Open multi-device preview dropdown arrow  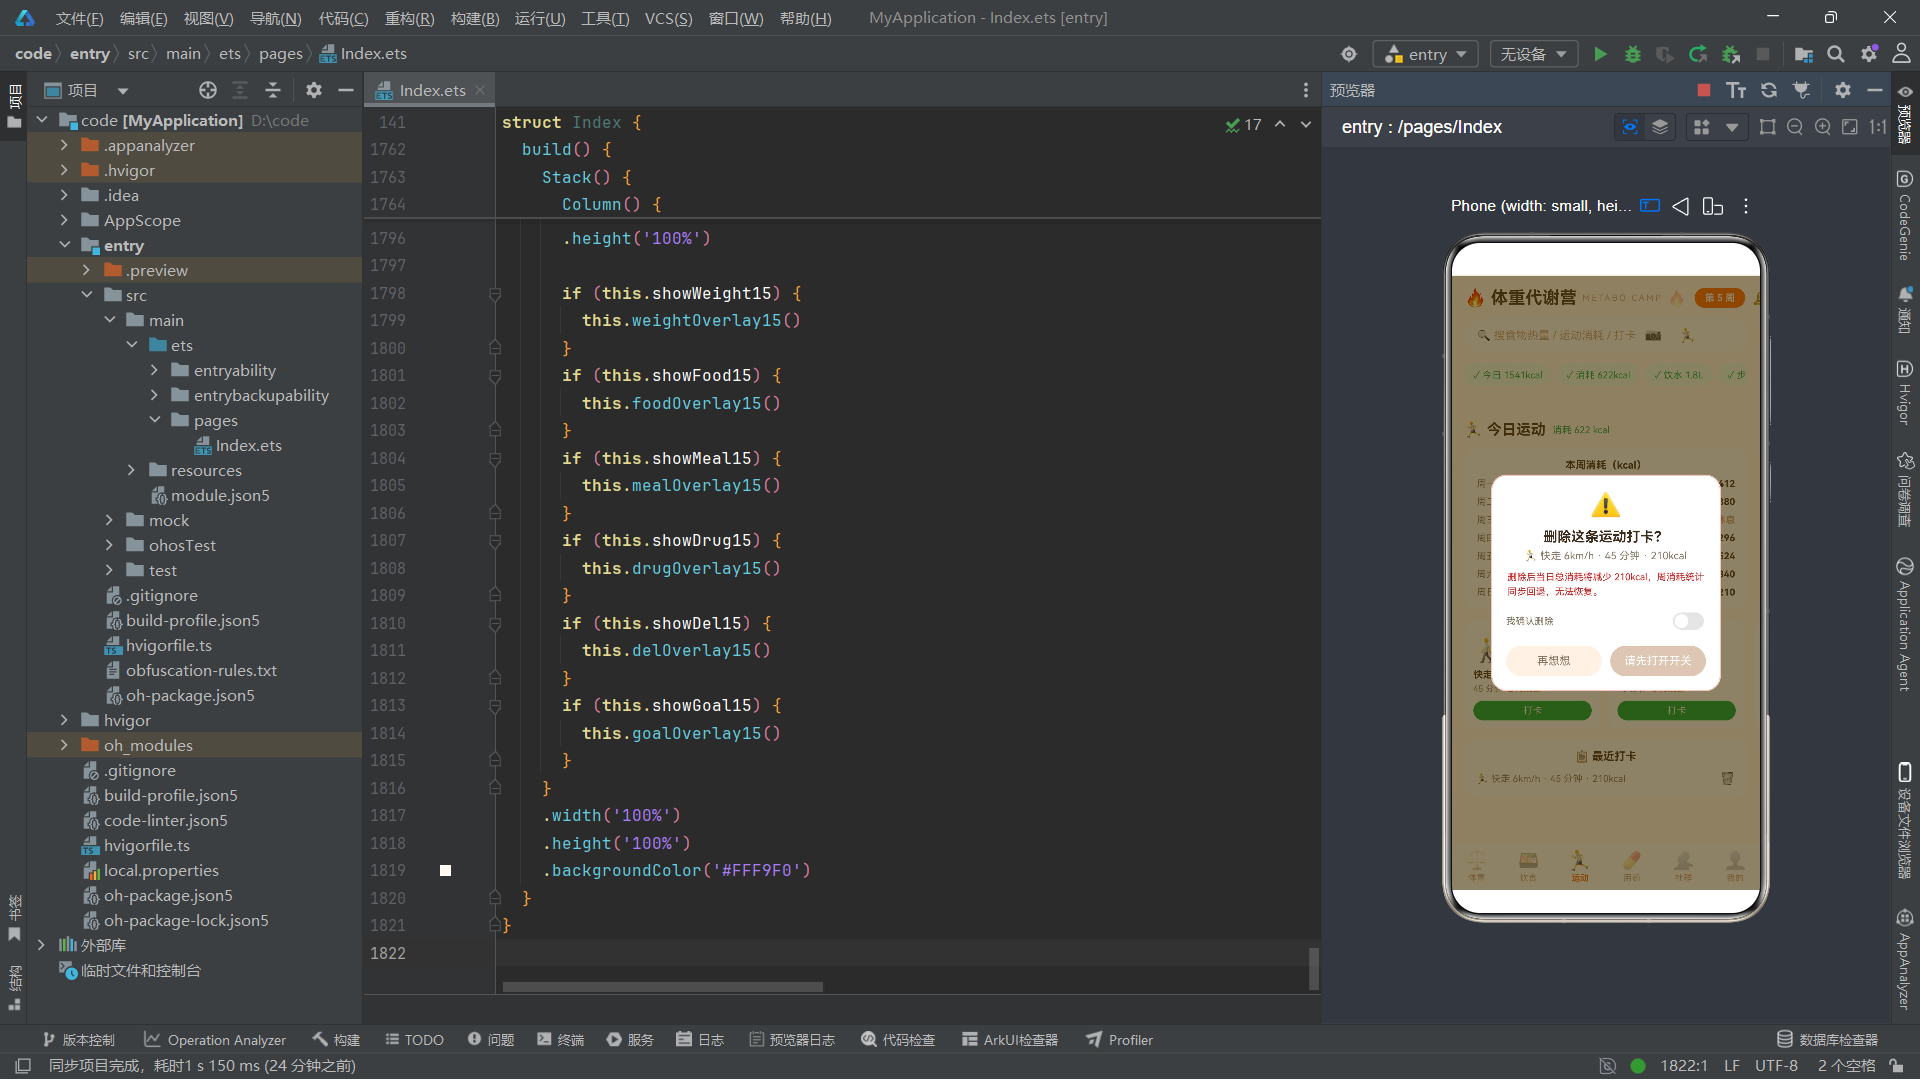[x=1732, y=127]
